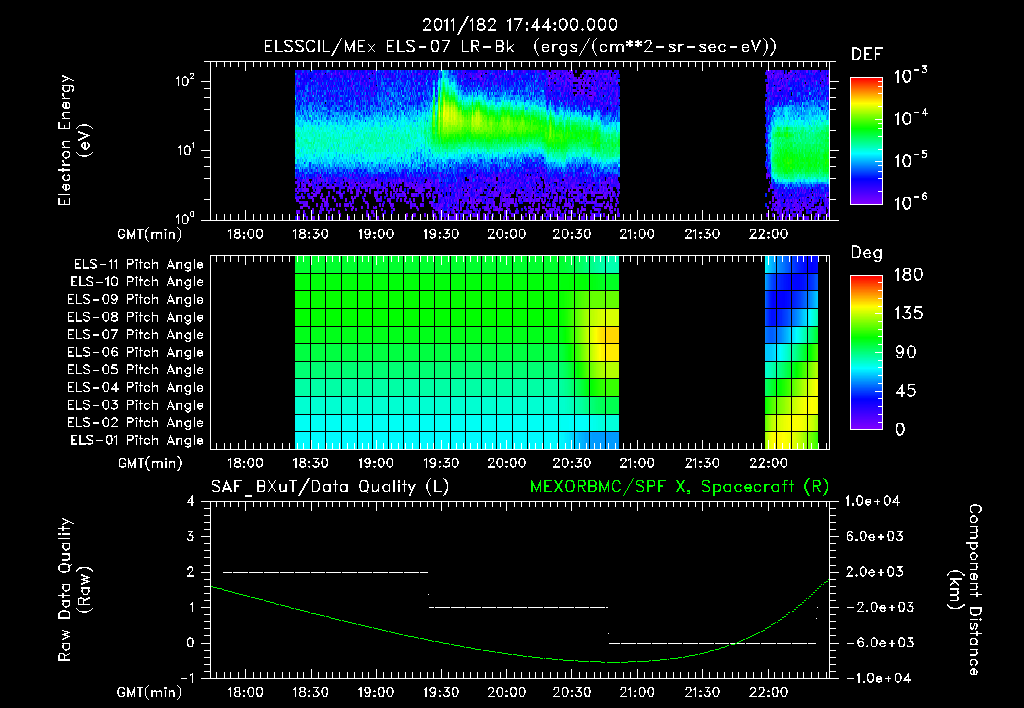
Task: Click the Electron Energy (eV) axis label
Action: coord(74,140)
